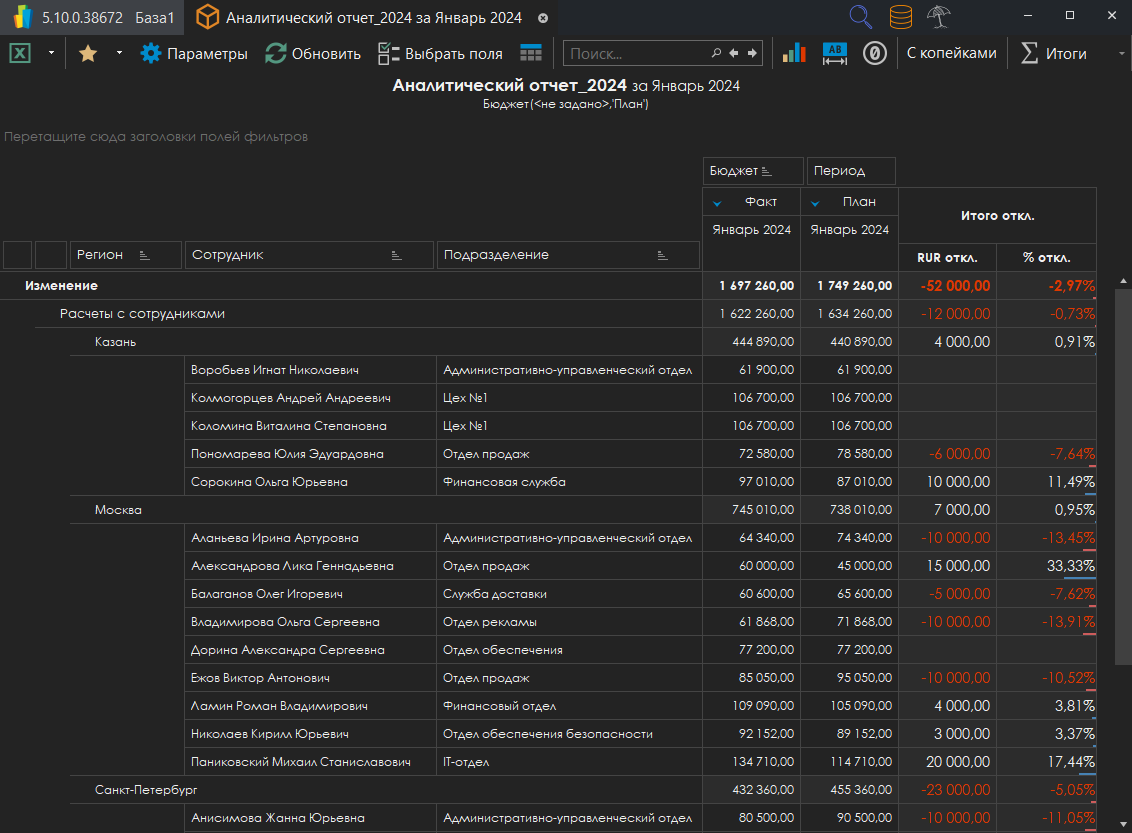The width and height of the screenshot is (1132, 833).
Task: Switch to the 'База1' tab
Action: click(x=155, y=17)
